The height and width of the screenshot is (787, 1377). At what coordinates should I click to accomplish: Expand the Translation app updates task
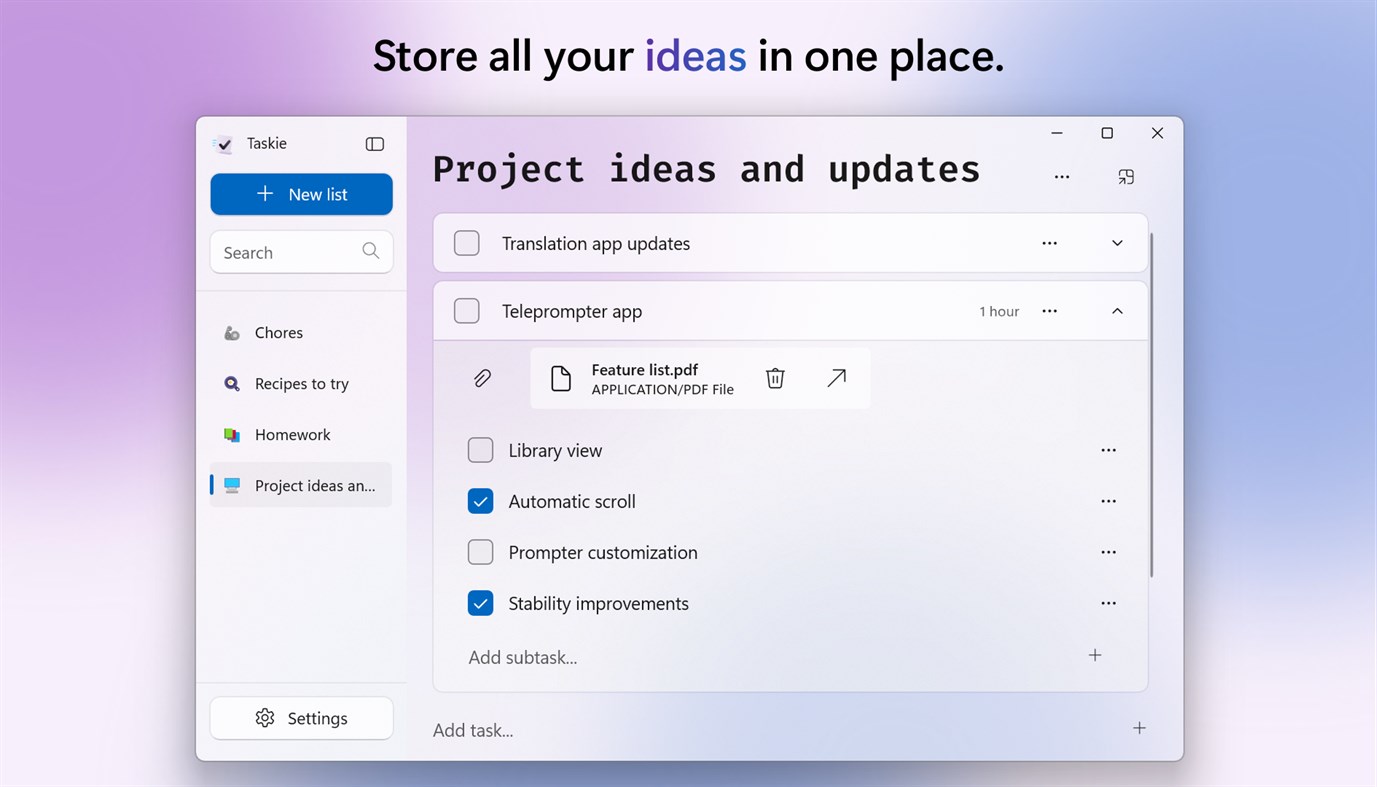point(1117,243)
